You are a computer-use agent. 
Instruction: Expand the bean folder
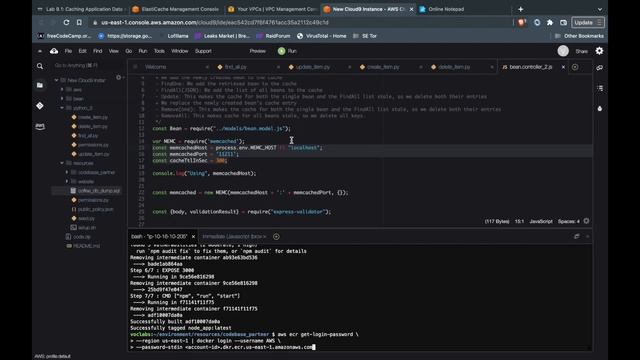point(62,99)
